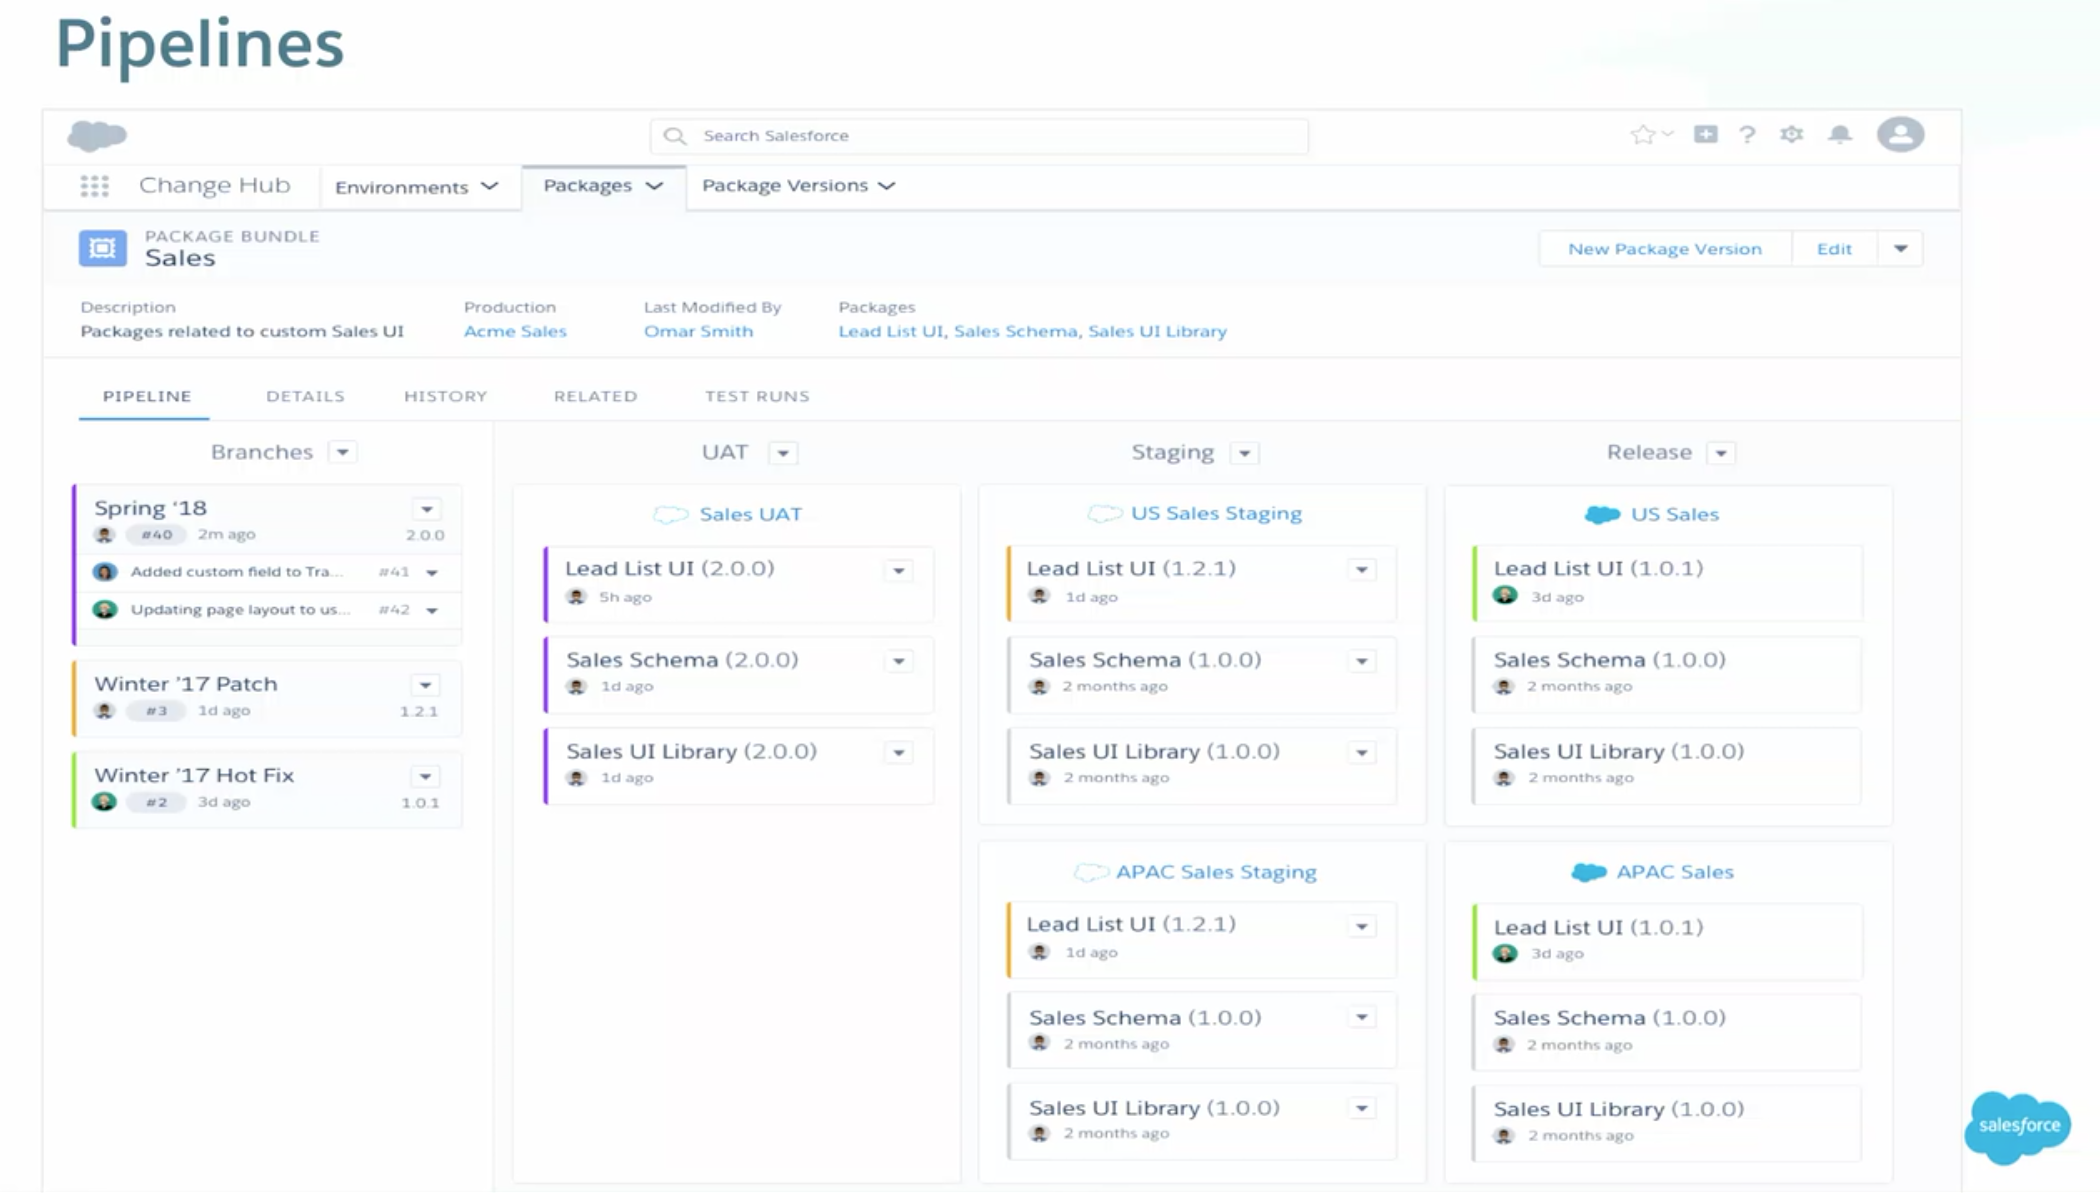Open dropdown for commit #41
The image size is (2100, 1194).
pos(432,573)
